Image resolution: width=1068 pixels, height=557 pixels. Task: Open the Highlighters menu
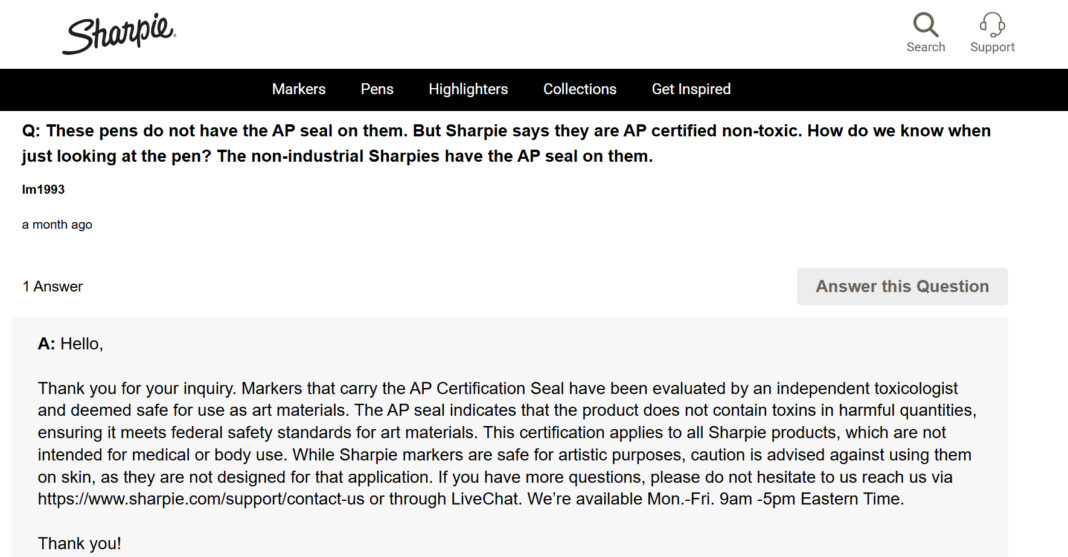(x=468, y=89)
